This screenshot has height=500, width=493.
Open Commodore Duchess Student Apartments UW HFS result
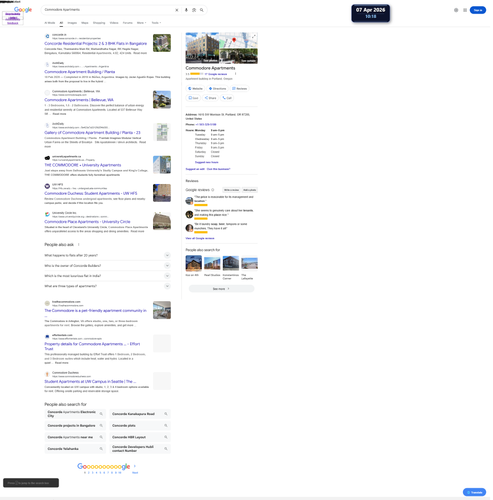click(x=91, y=193)
